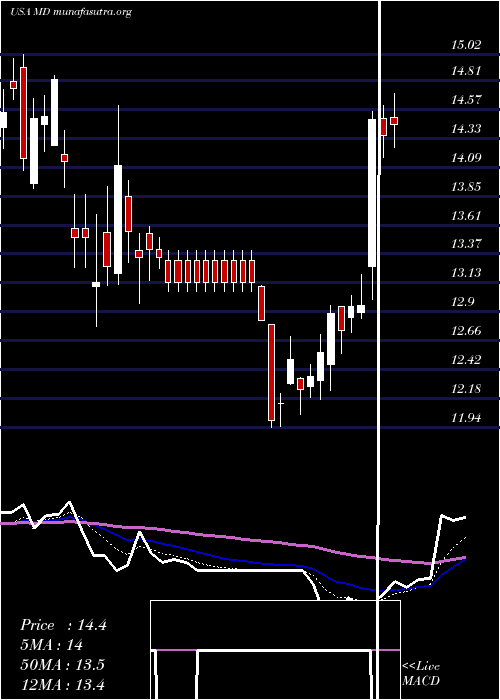
Task: Click the 12.9 price axis label
Action: pos(463,302)
